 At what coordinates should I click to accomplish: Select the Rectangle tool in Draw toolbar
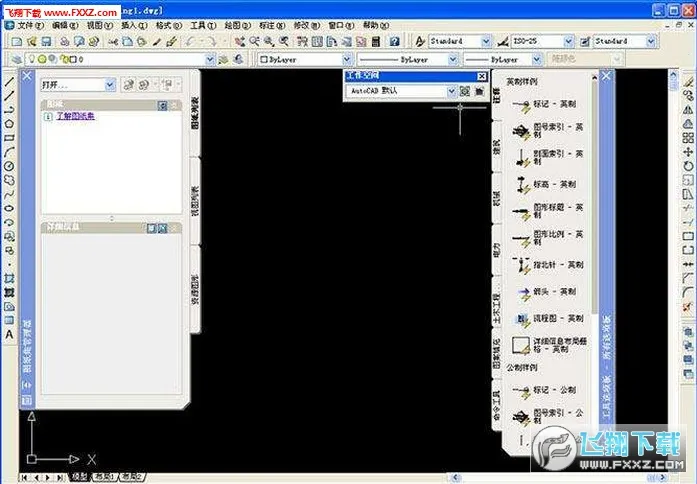pyautogui.click(x=9, y=138)
